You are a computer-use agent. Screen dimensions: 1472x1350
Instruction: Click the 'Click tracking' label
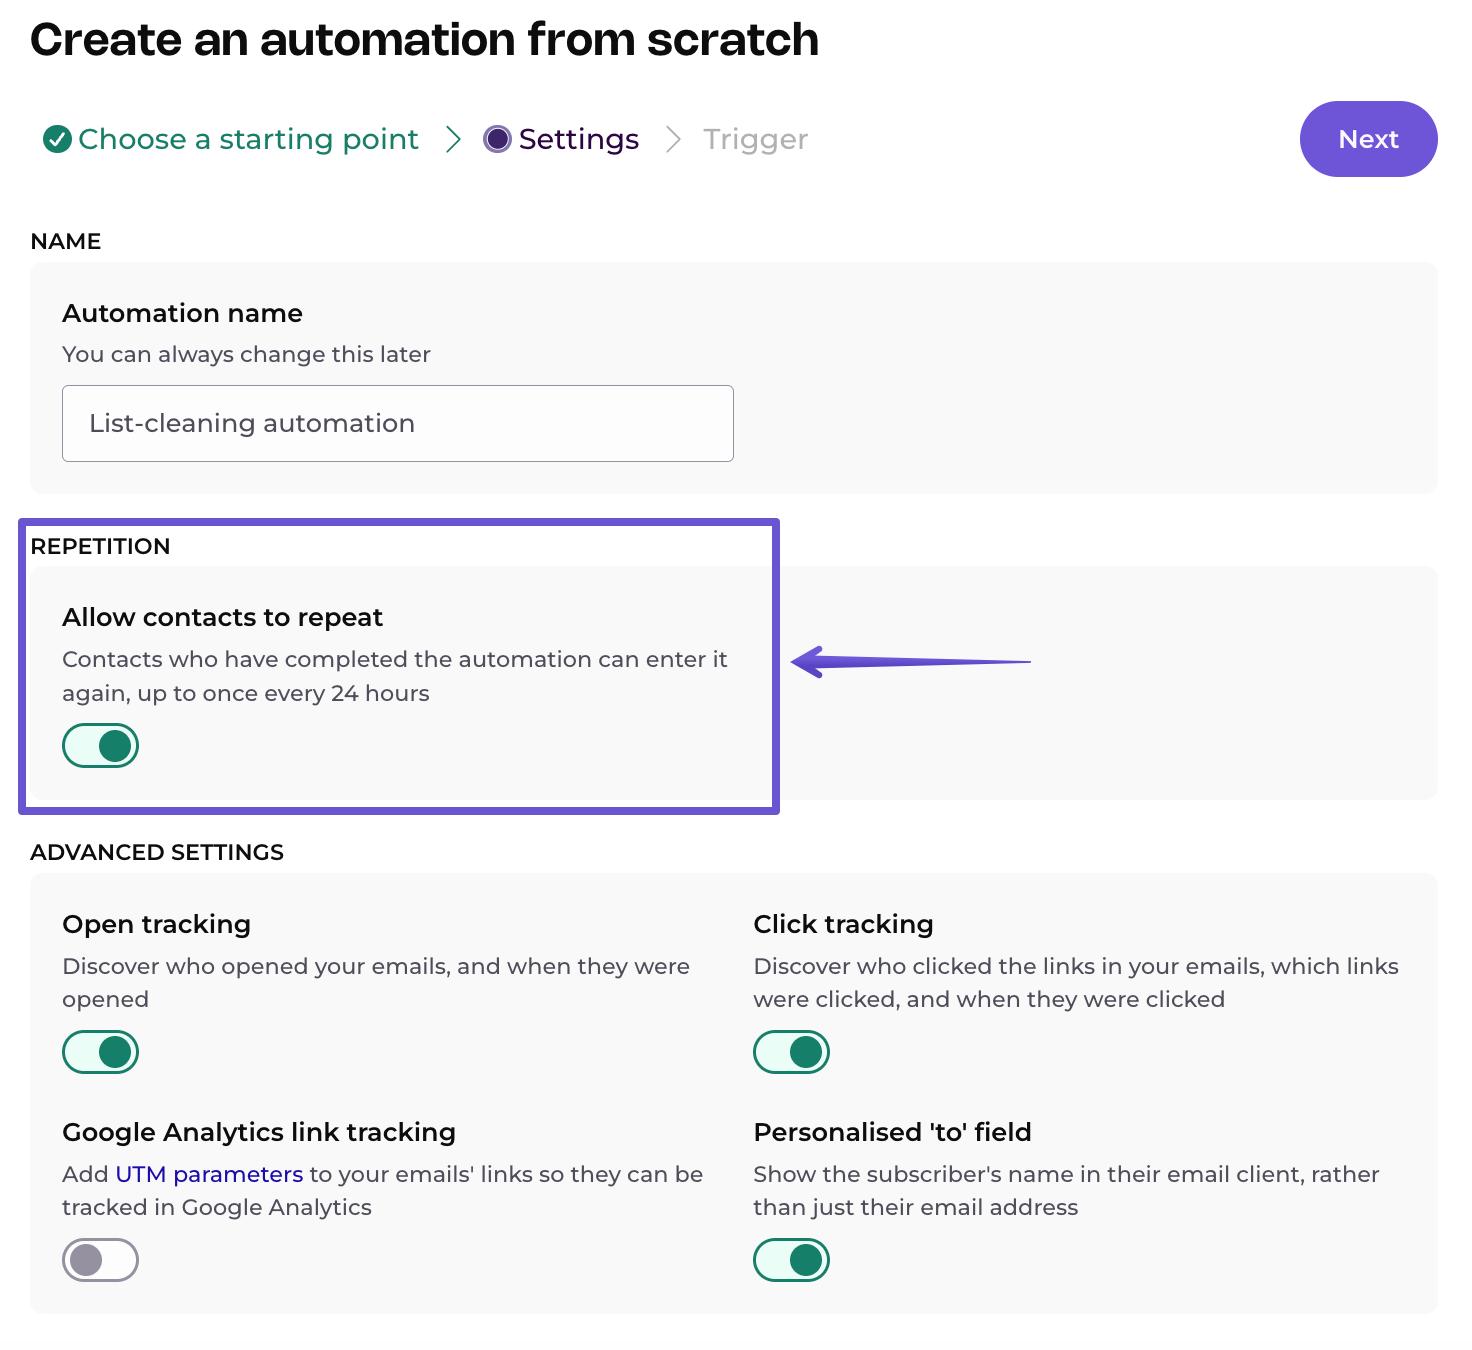click(x=843, y=924)
